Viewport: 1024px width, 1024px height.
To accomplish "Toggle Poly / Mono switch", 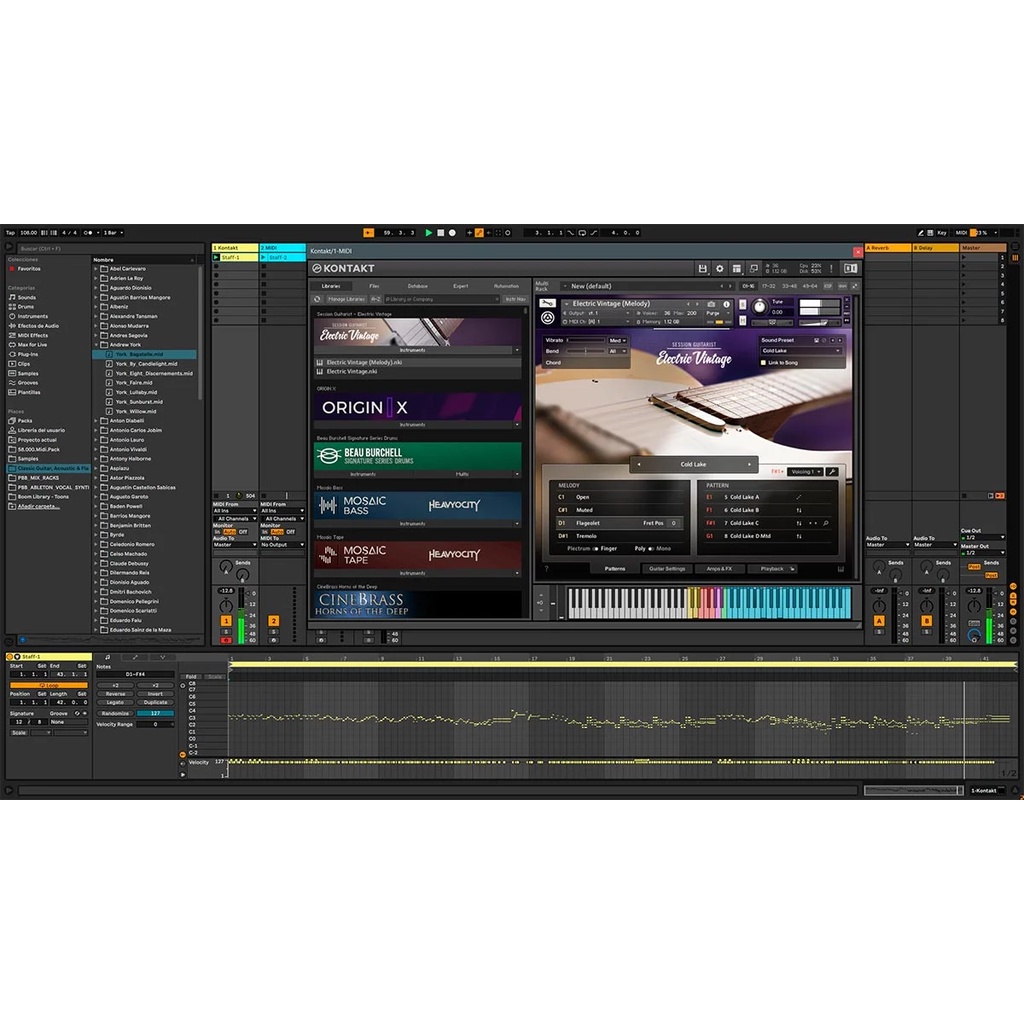I will [x=650, y=549].
